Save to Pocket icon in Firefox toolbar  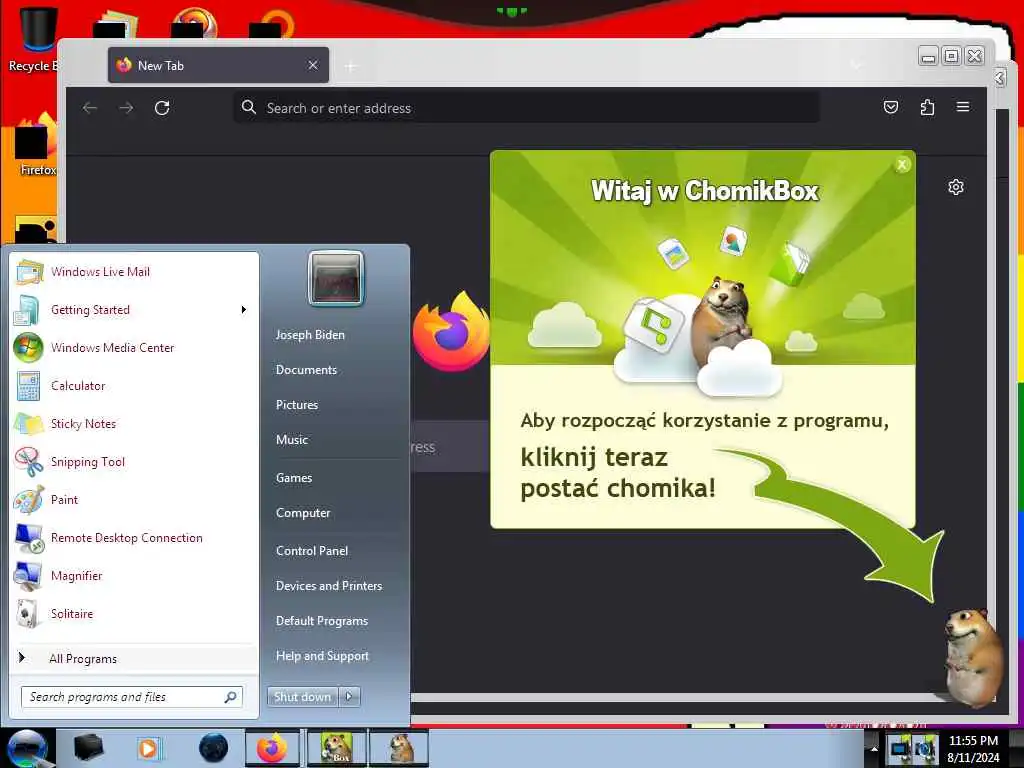(891, 107)
